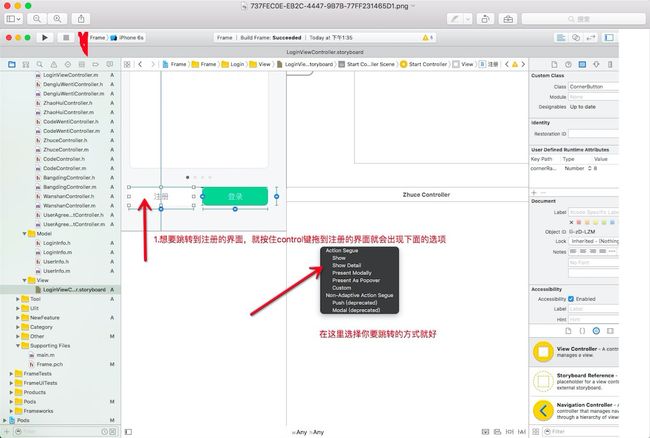Show the attributes inspector

point(596,64)
